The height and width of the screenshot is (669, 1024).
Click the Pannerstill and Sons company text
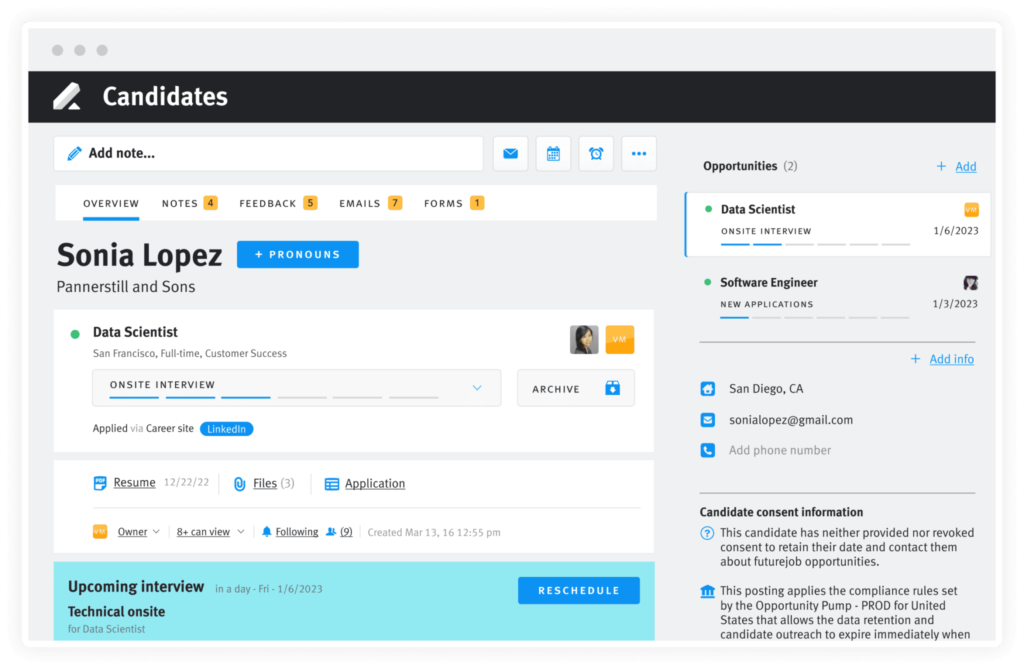(126, 287)
